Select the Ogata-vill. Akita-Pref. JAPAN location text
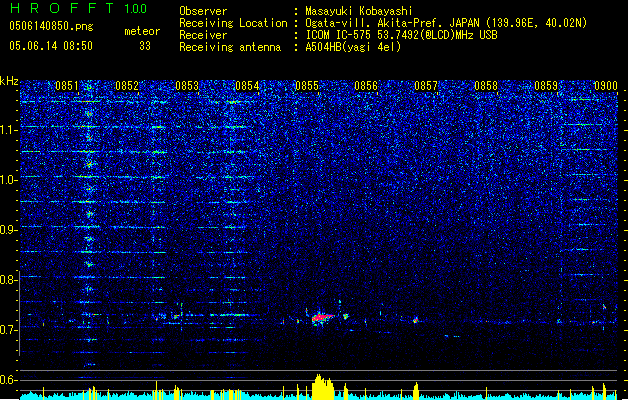 [446, 23]
